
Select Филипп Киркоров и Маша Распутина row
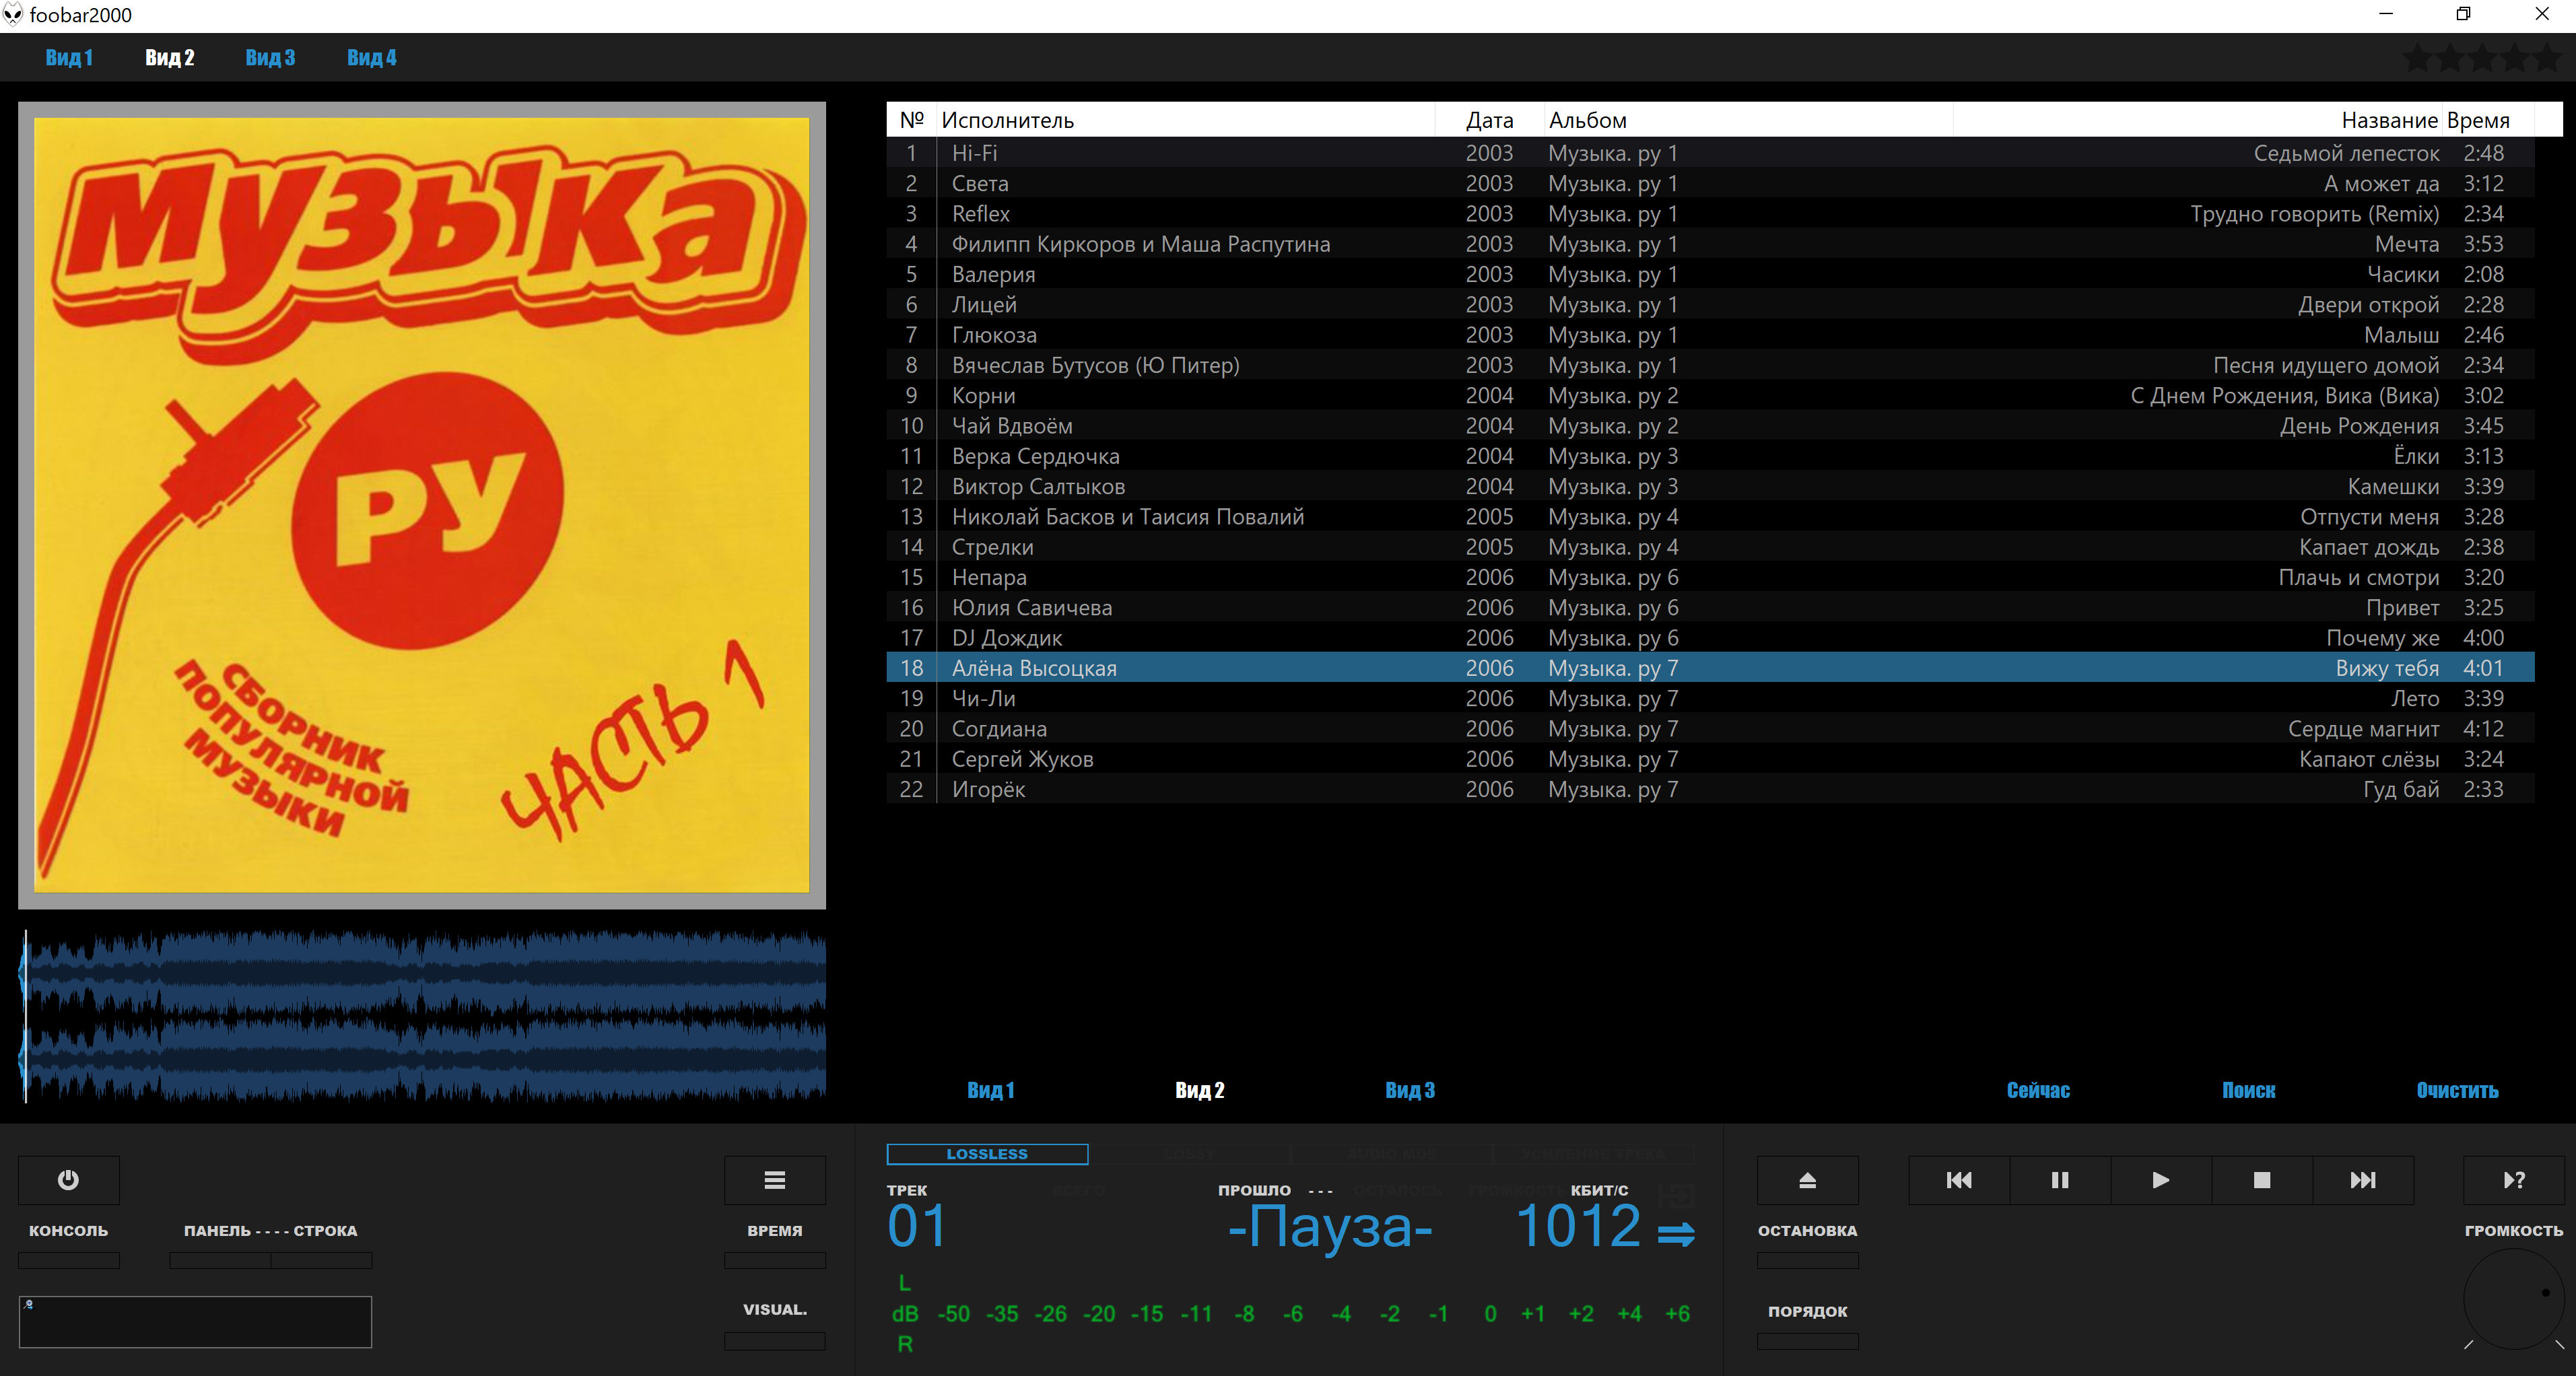pyautogui.click(x=1710, y=244)
